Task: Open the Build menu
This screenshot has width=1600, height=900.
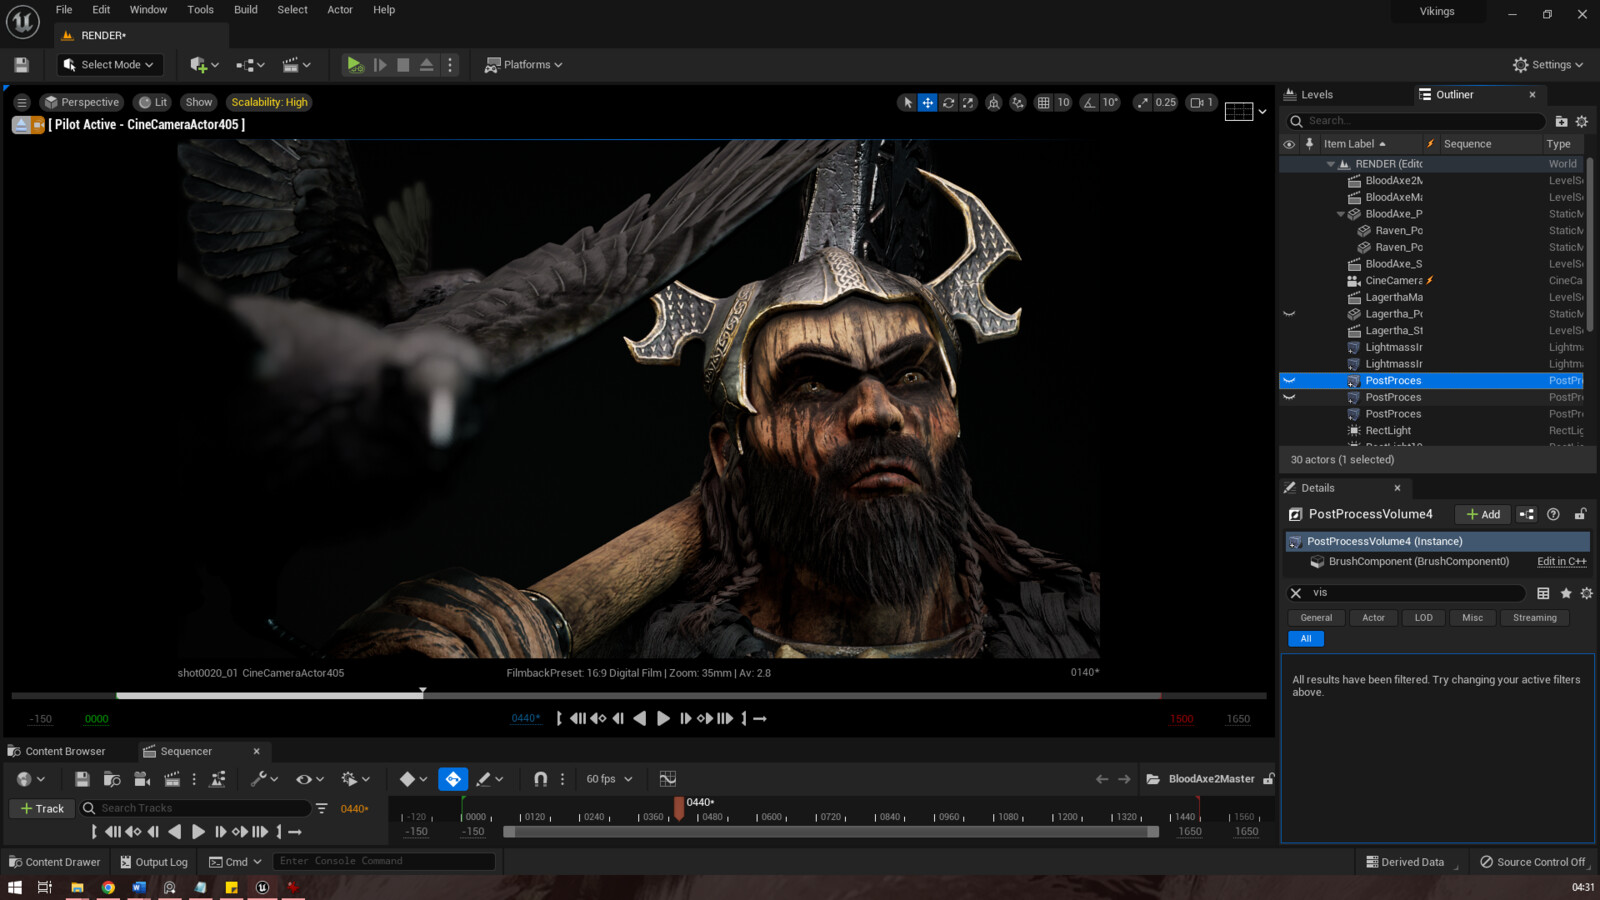Action: pos(246,10)
